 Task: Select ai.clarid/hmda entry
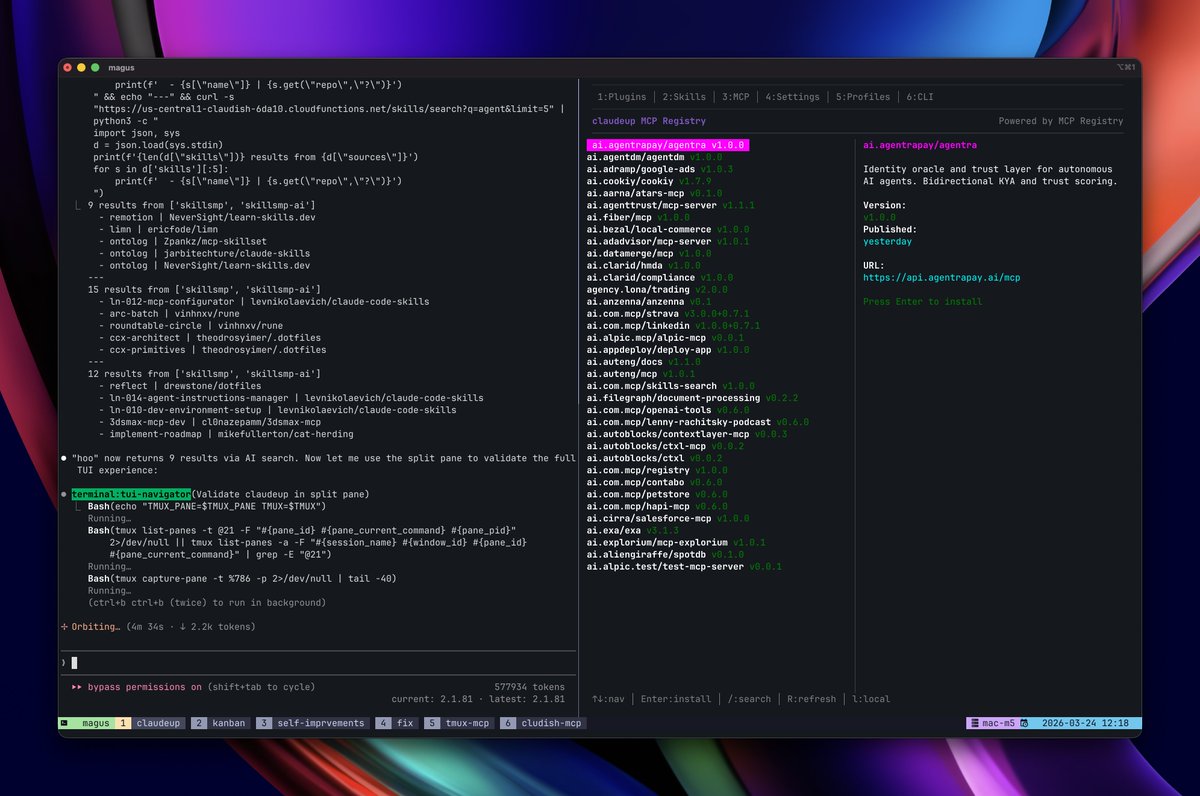[643, 265]
